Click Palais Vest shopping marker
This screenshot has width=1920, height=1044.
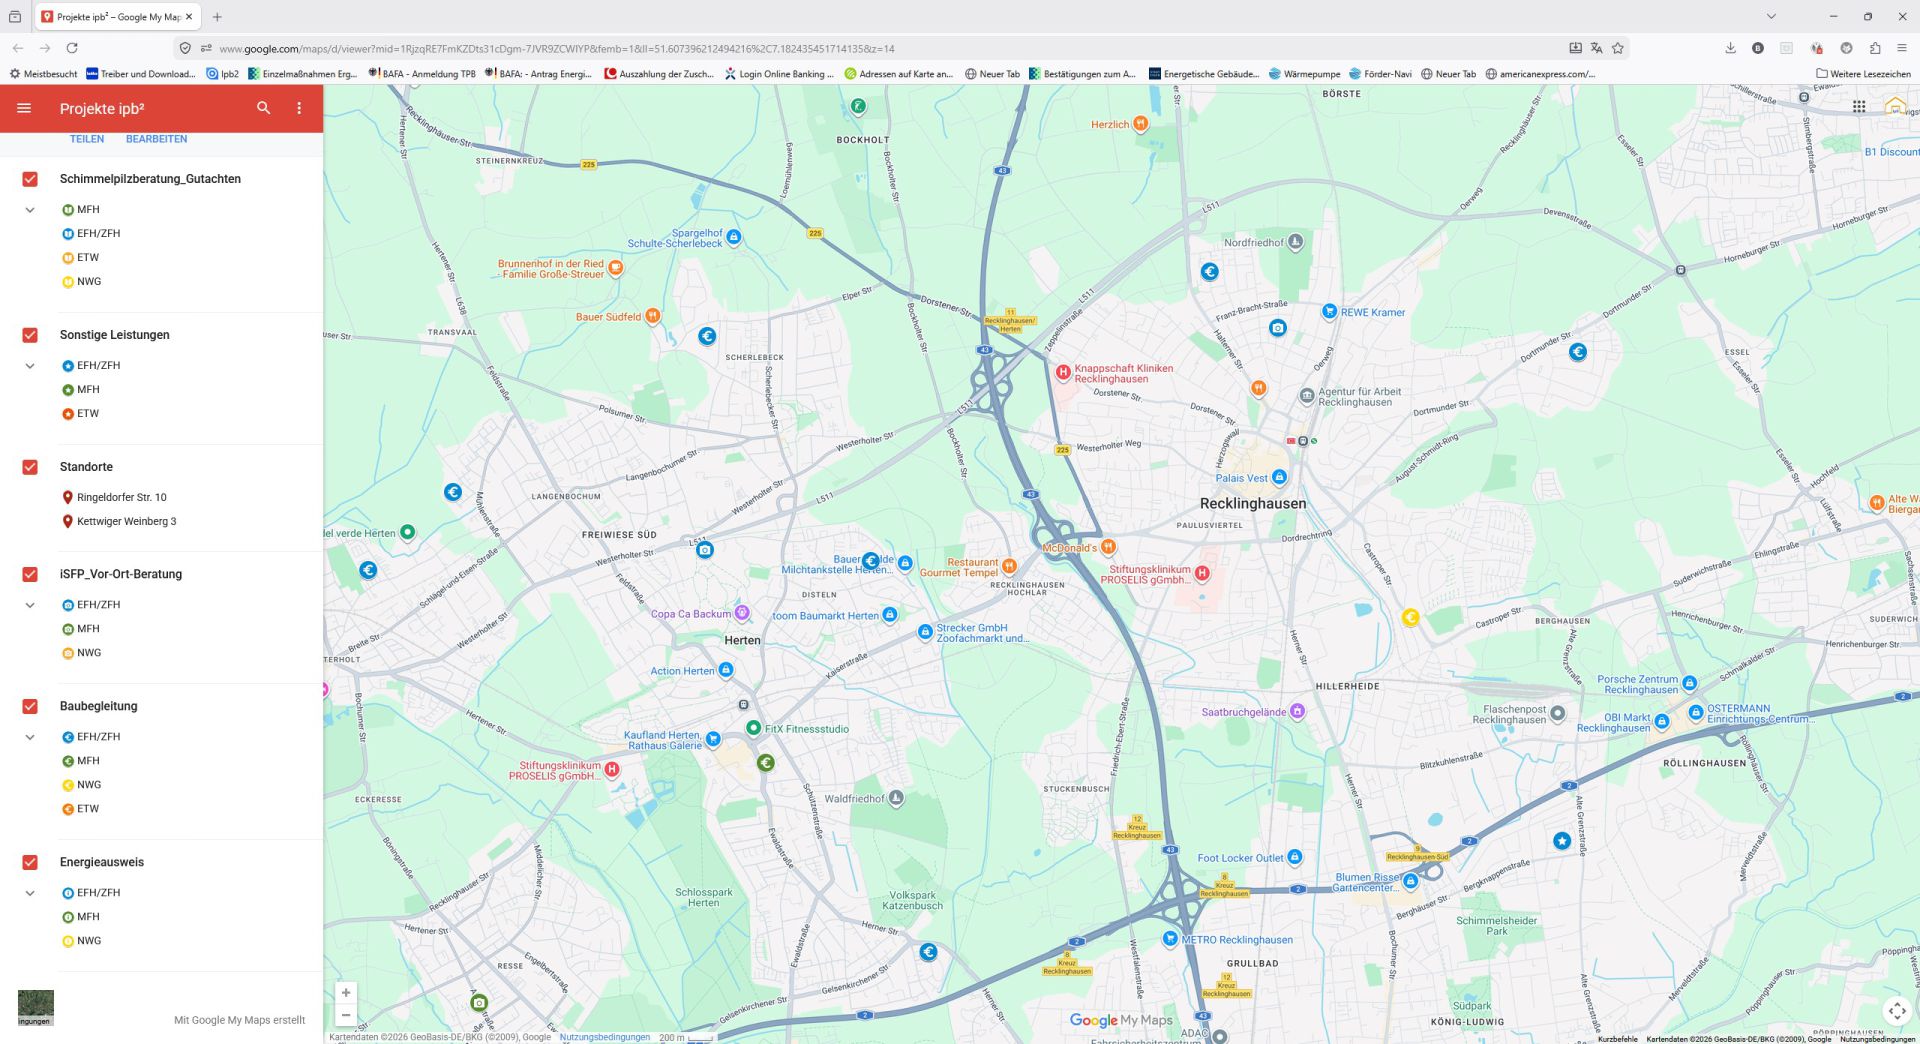tap(1279, 477)
